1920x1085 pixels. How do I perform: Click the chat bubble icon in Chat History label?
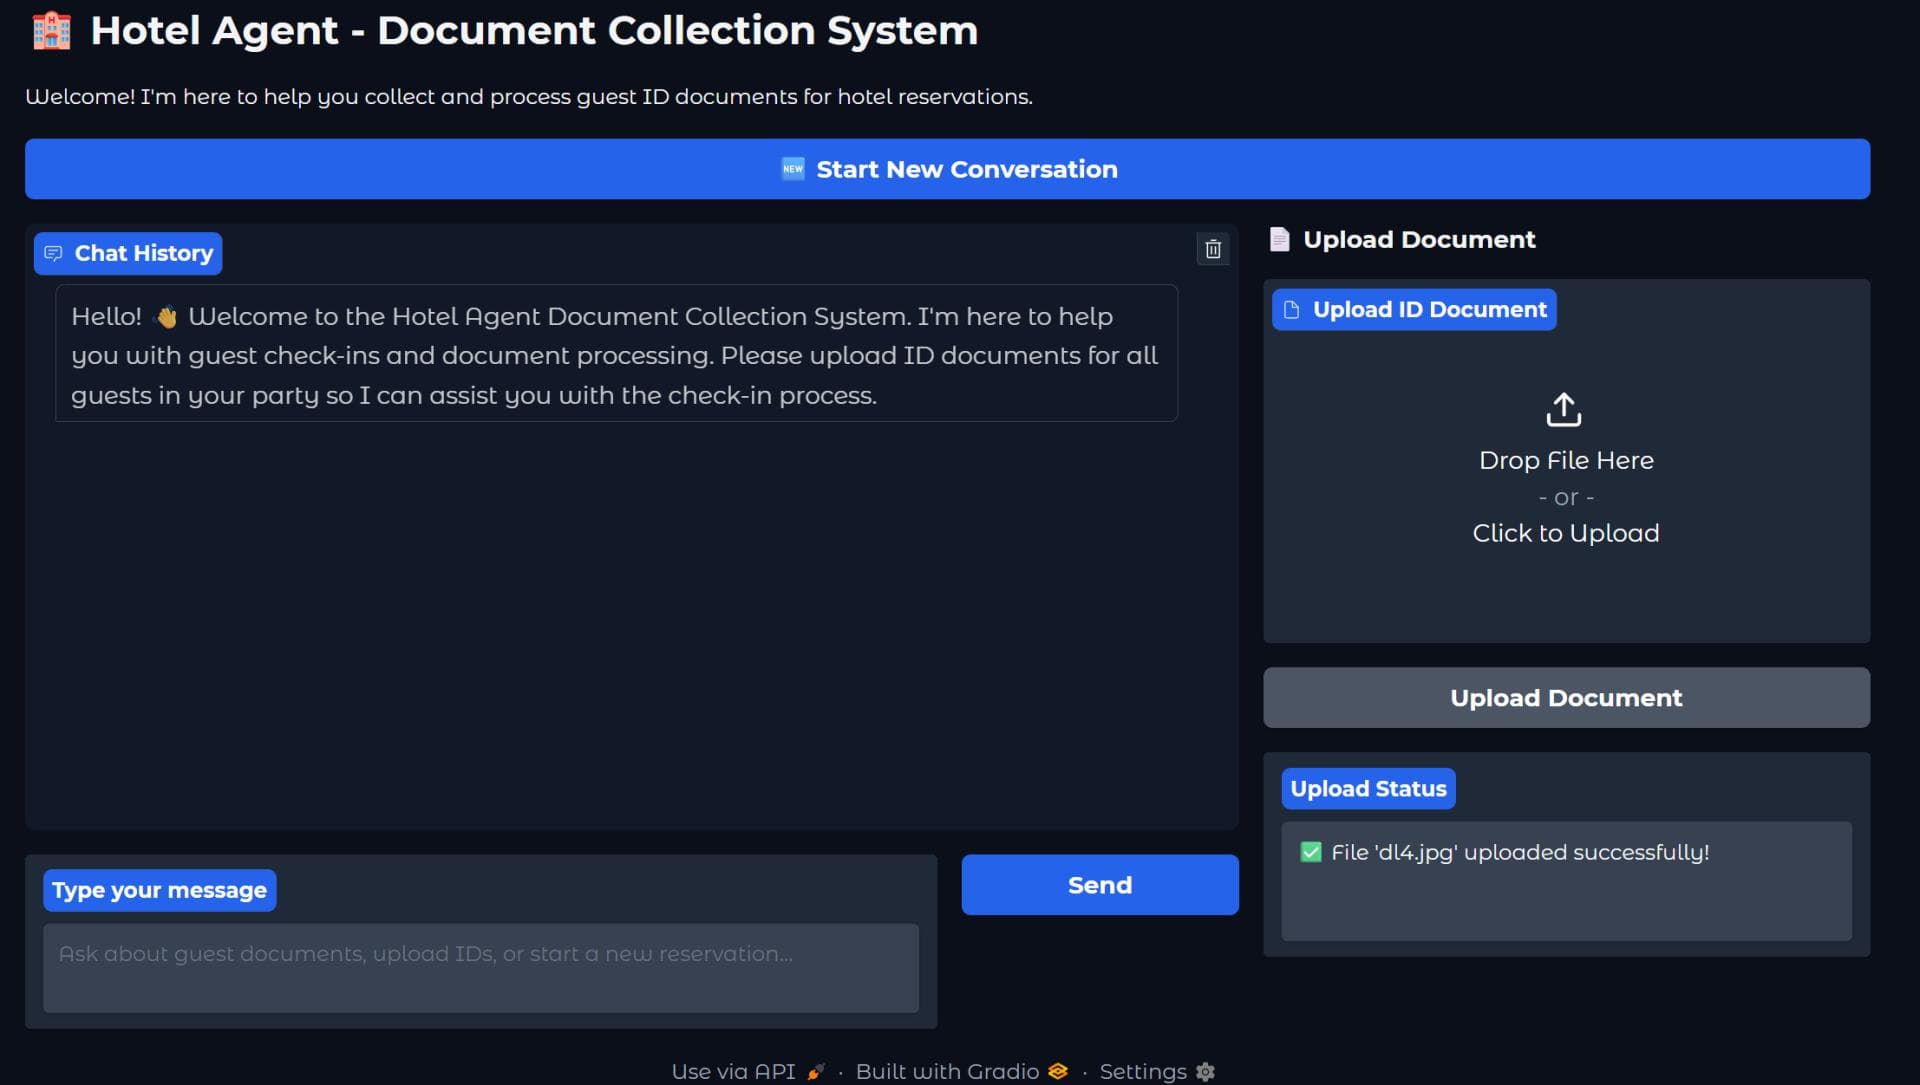click(53, 253)
